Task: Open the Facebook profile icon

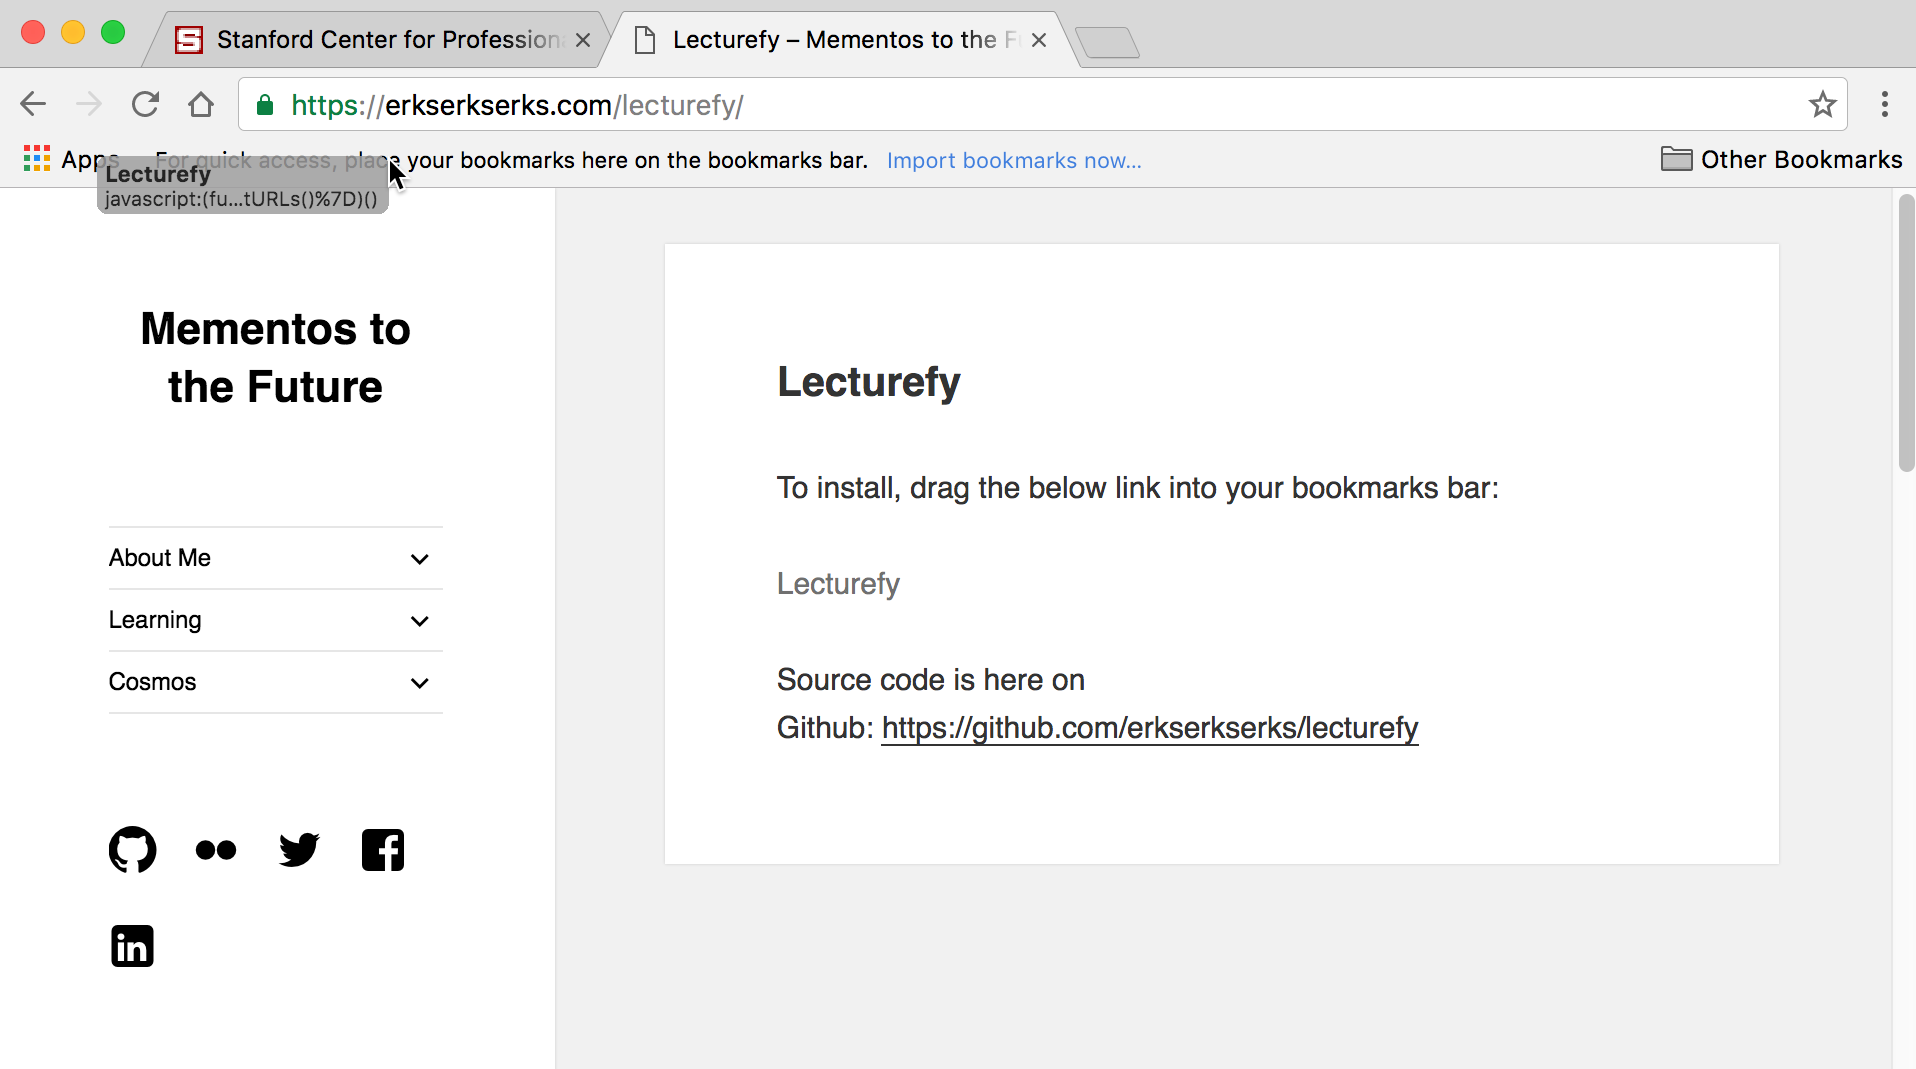Action: 383,850
